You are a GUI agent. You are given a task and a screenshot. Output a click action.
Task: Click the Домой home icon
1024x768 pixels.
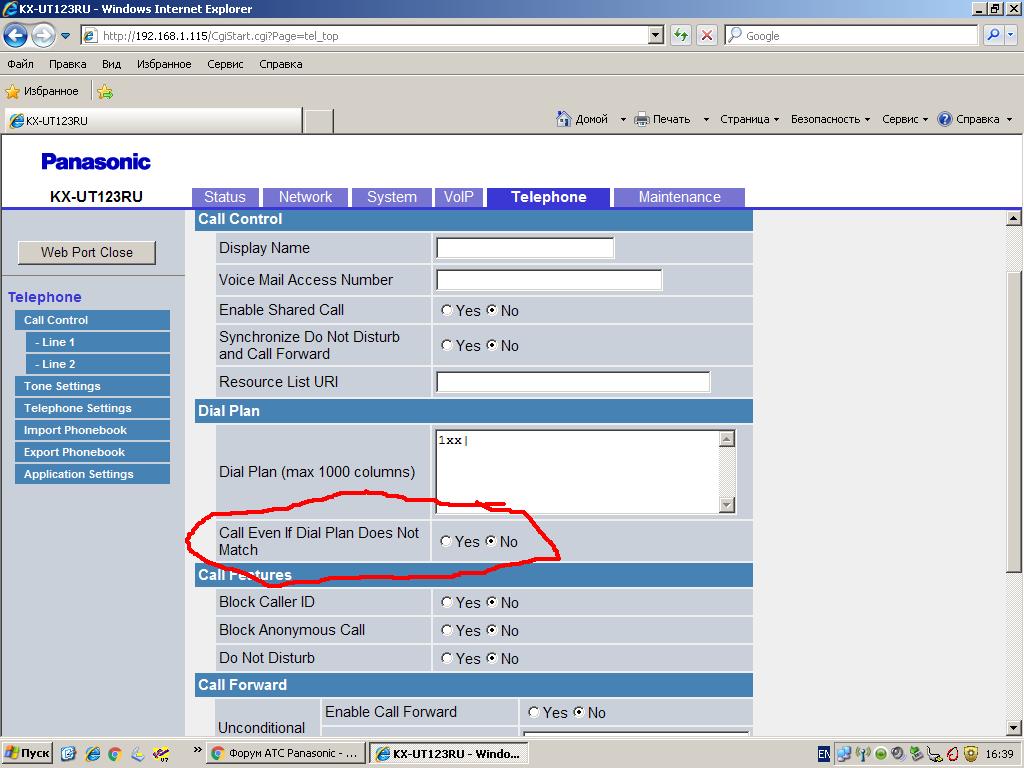564,119
